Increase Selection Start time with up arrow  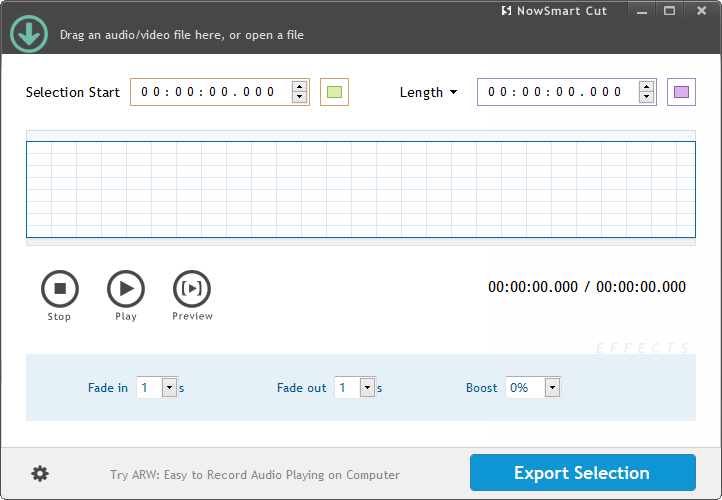click(x=299, y=87)
